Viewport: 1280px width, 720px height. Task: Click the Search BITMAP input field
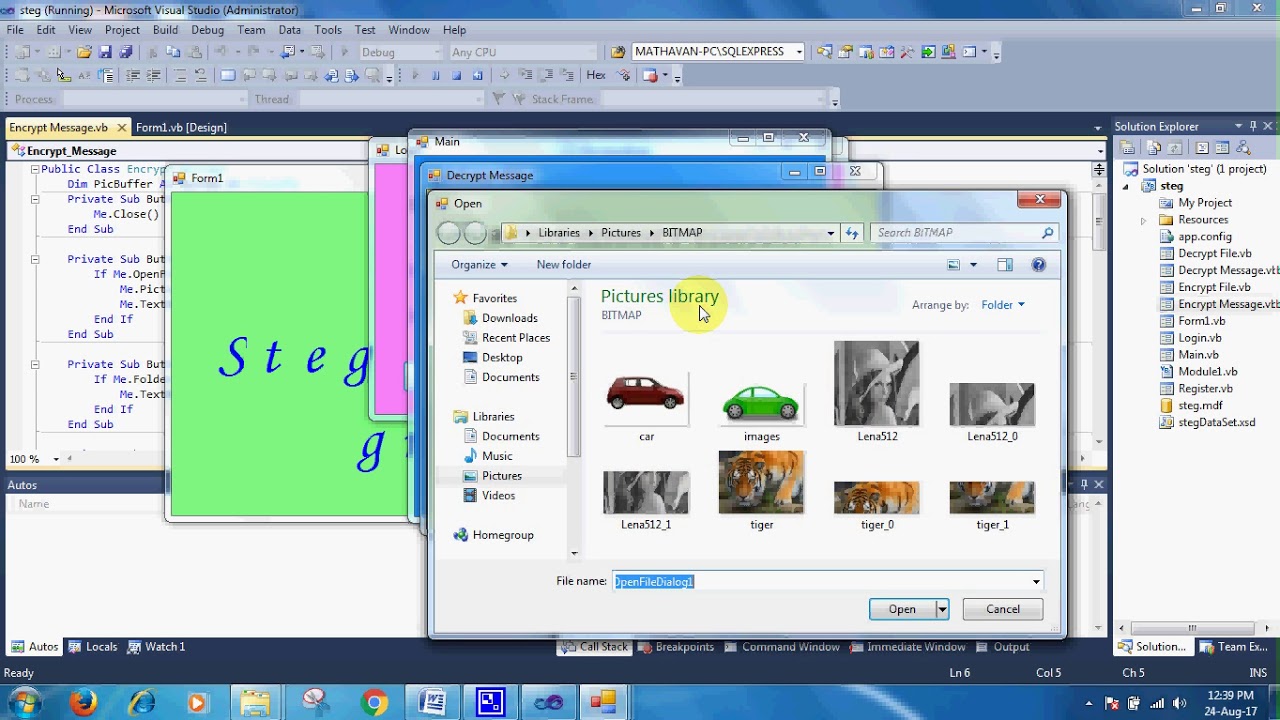[955, 233]
